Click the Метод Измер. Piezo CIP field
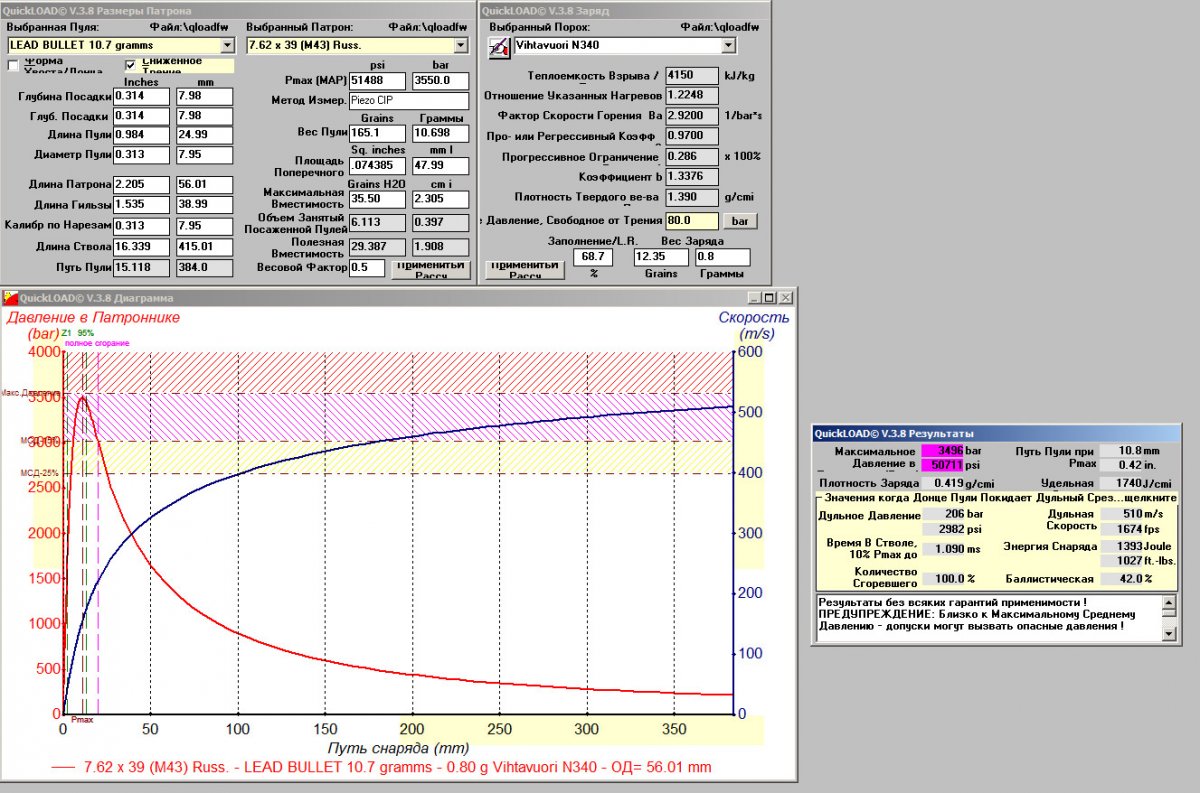1200x793 pixels. tap(408, 101)
